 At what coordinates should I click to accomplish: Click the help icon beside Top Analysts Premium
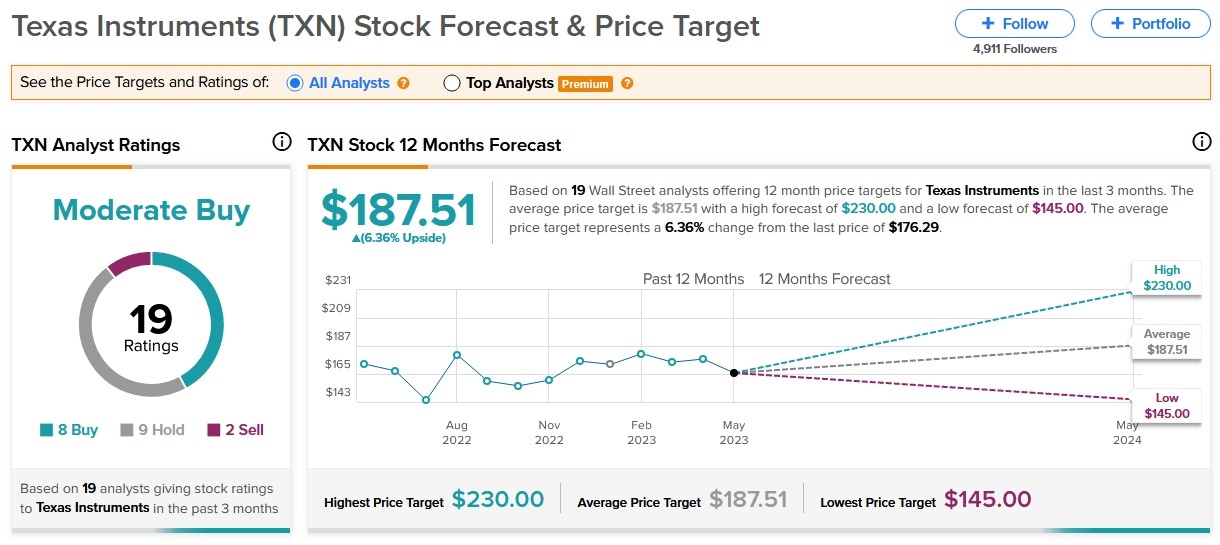627,83
